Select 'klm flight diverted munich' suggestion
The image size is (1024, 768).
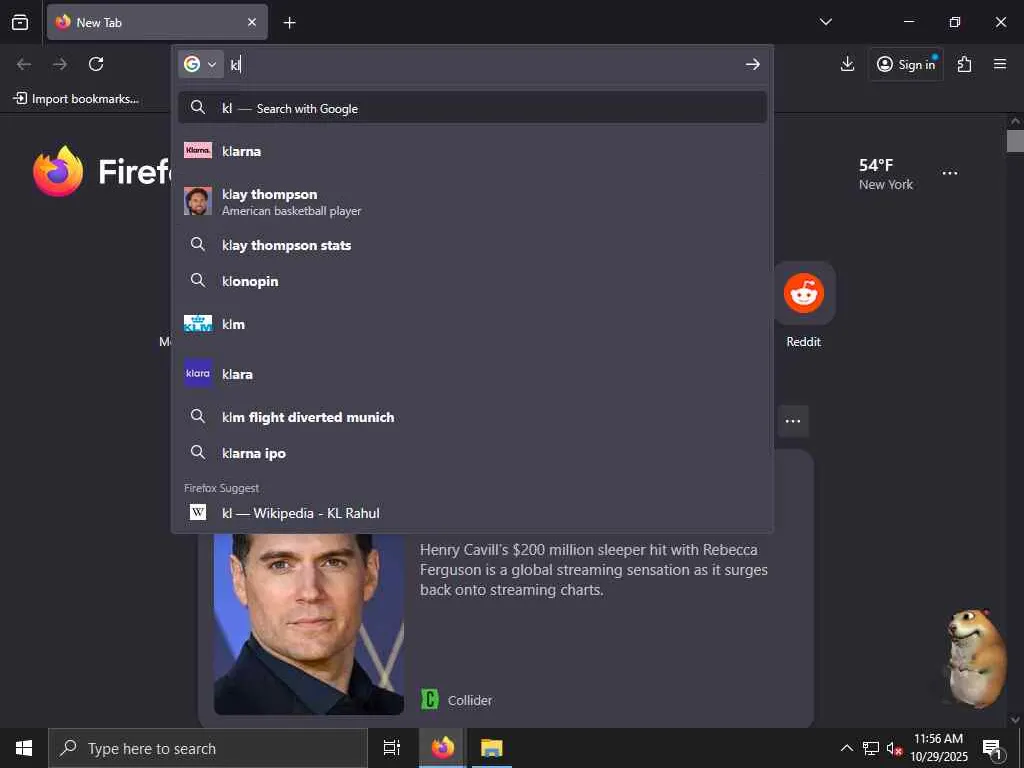(x=472, y=417)
